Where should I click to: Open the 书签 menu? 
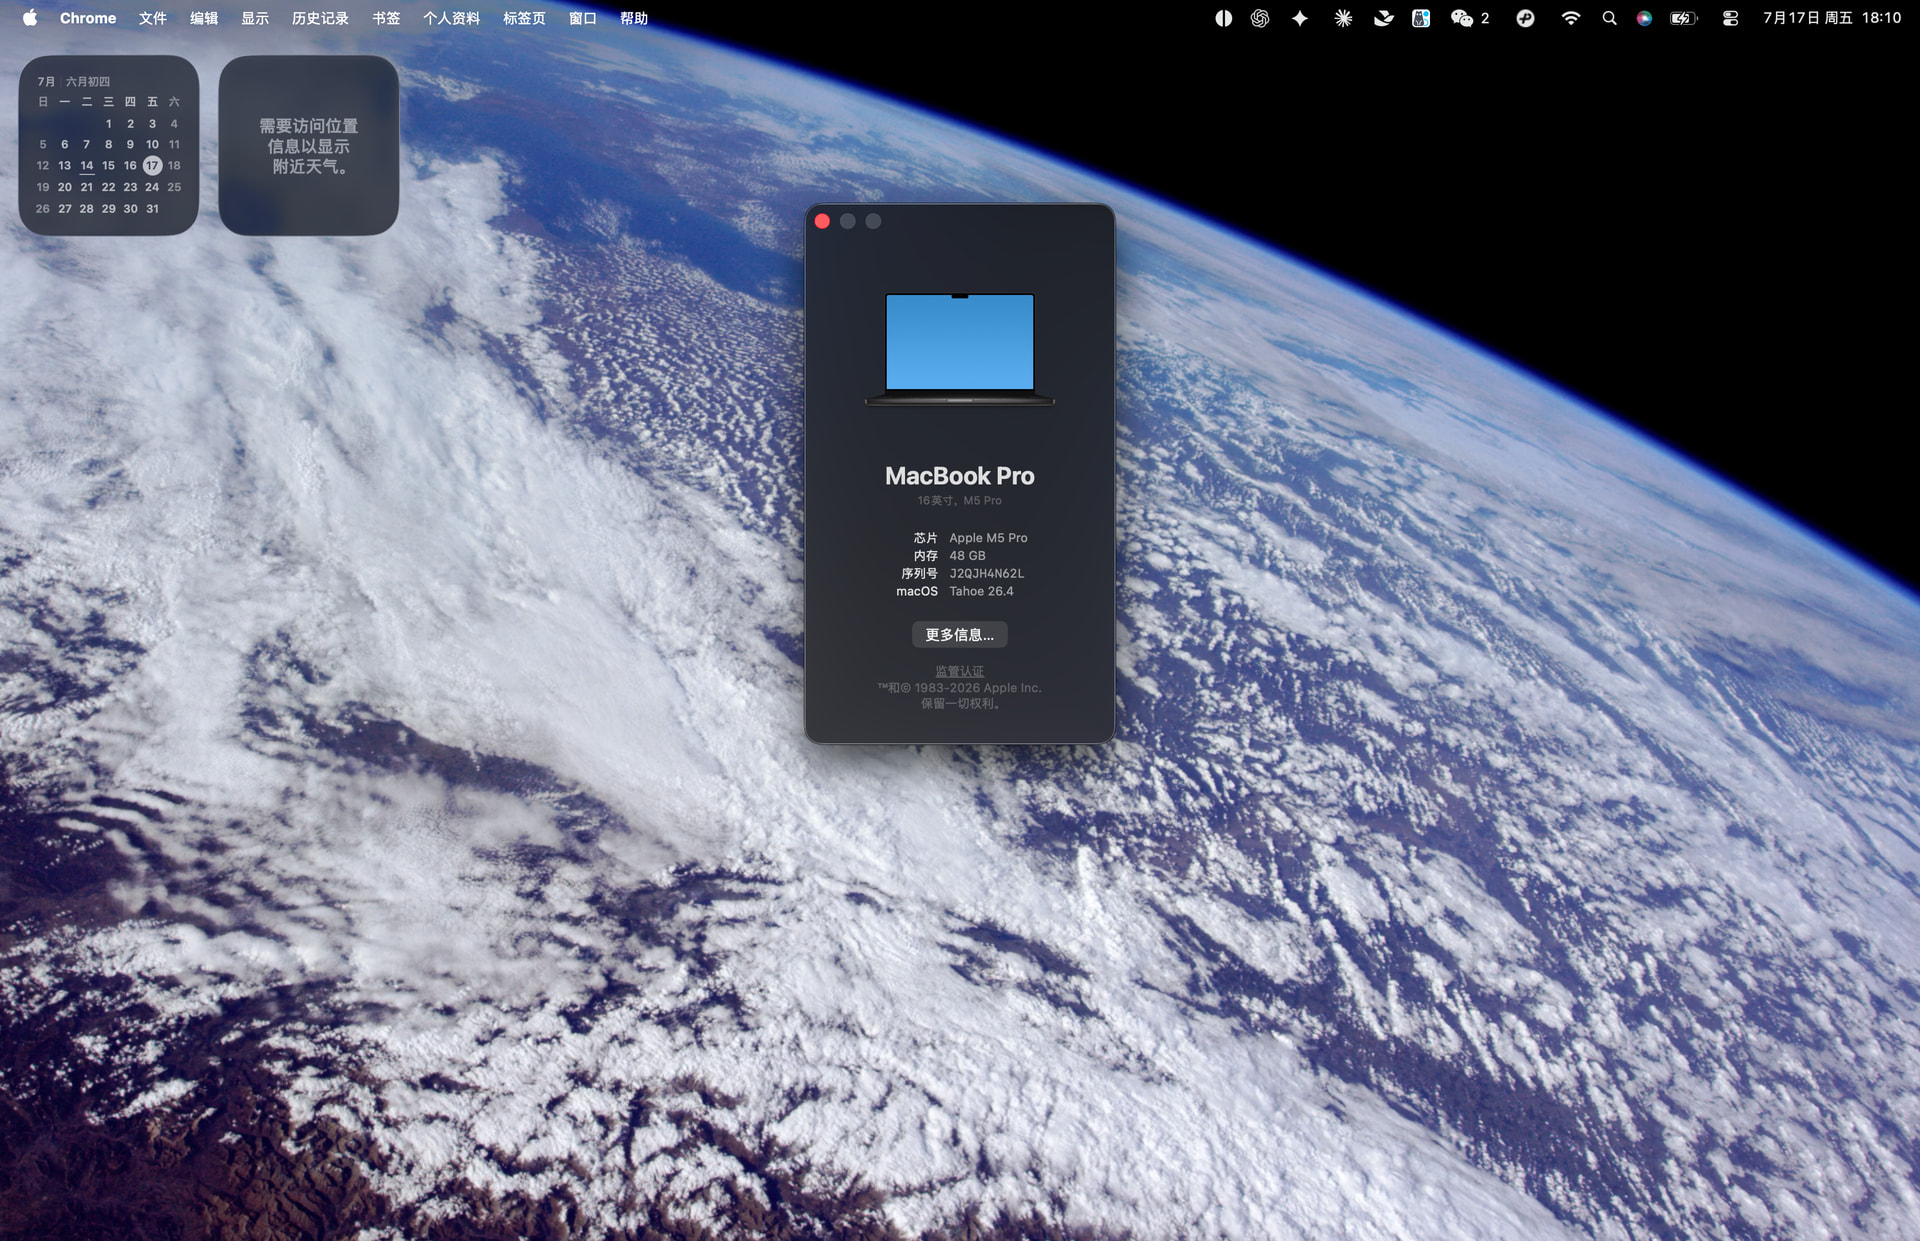pos(386,18)
